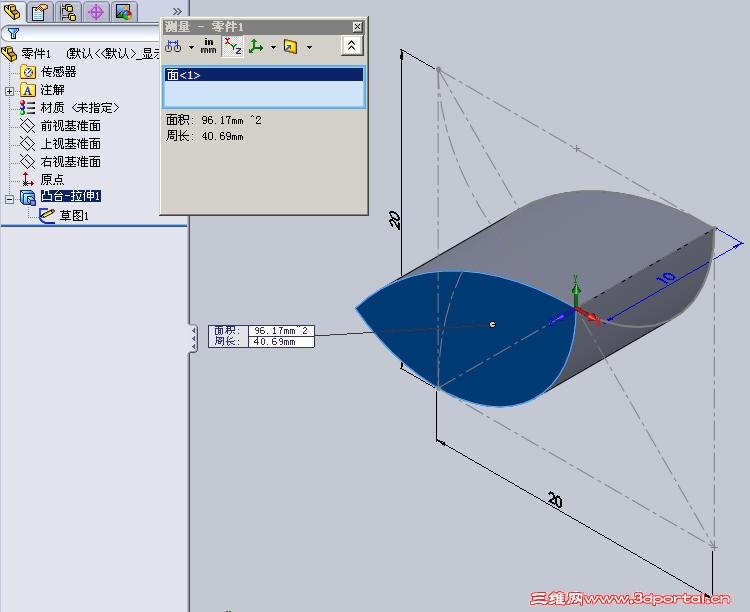Select the 凸台-拉伸1 extrude feature

[71, 196]
